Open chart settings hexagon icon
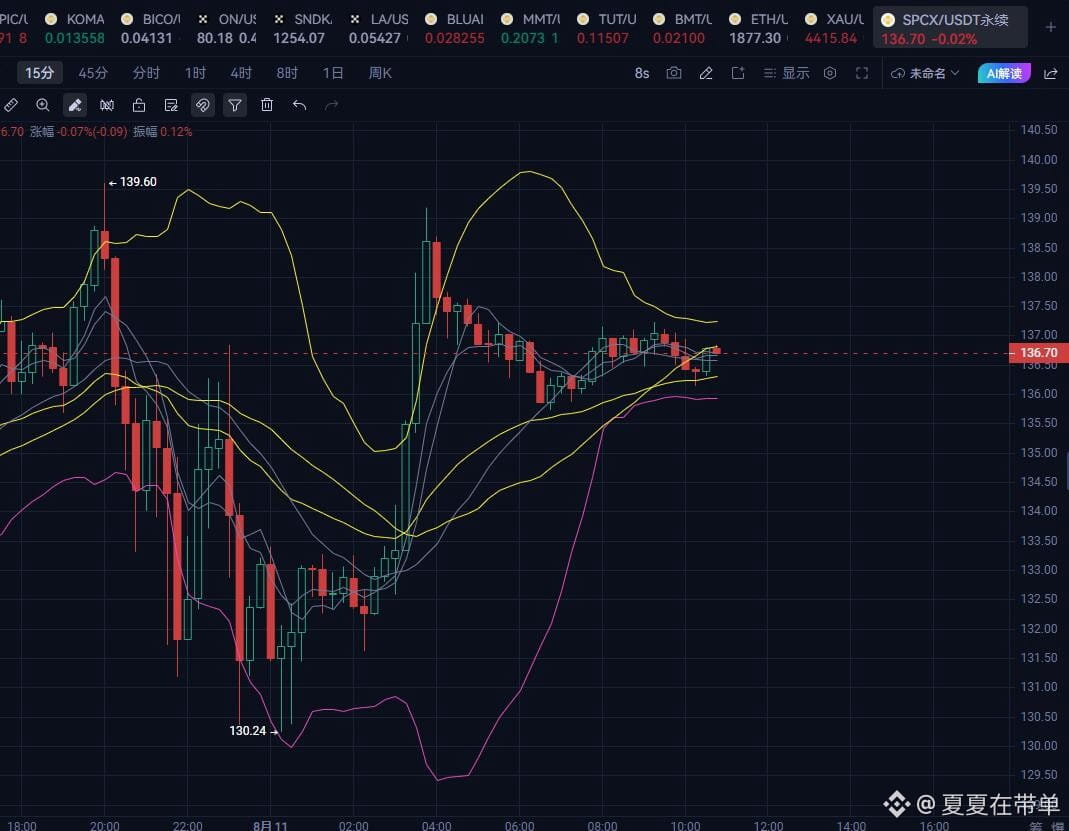 pos(830,73)
